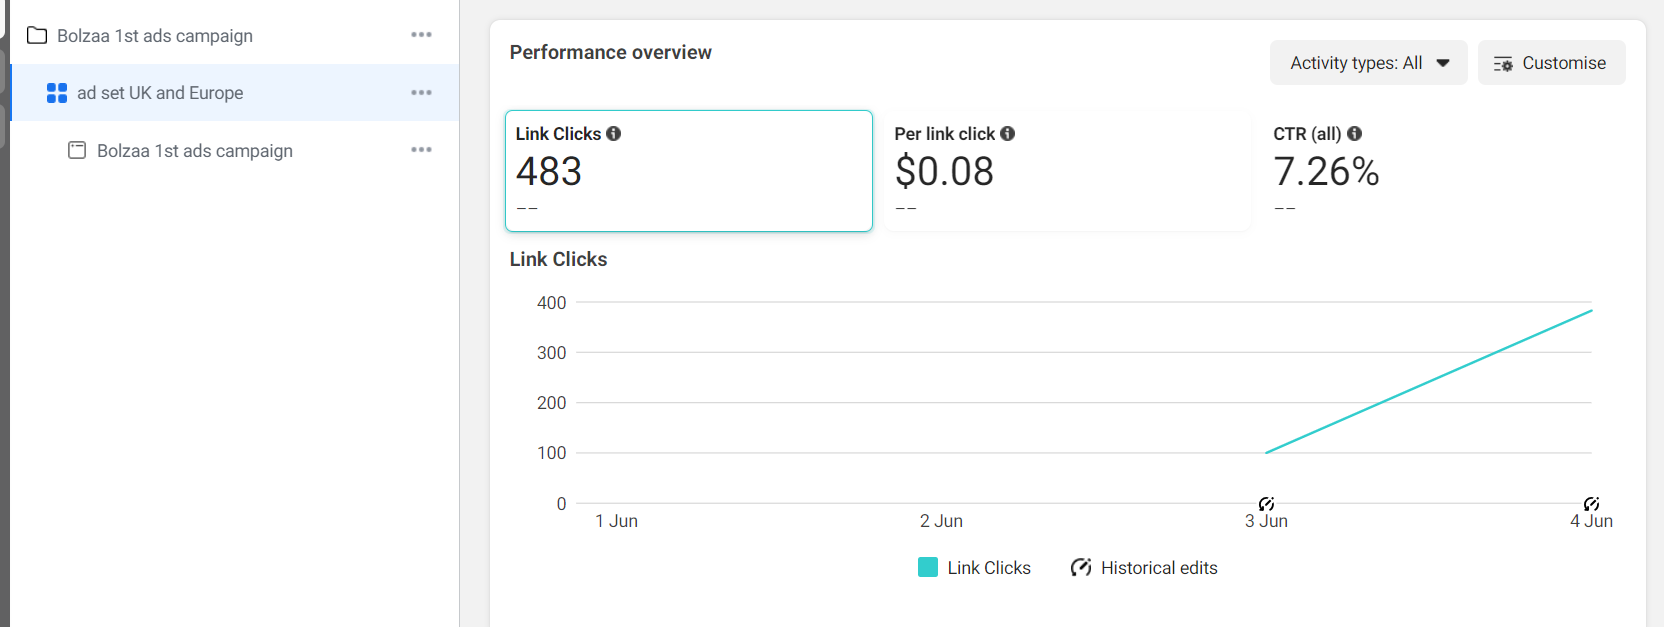
Task: Open more options for the campaign folder row
Action: [421, 35]
